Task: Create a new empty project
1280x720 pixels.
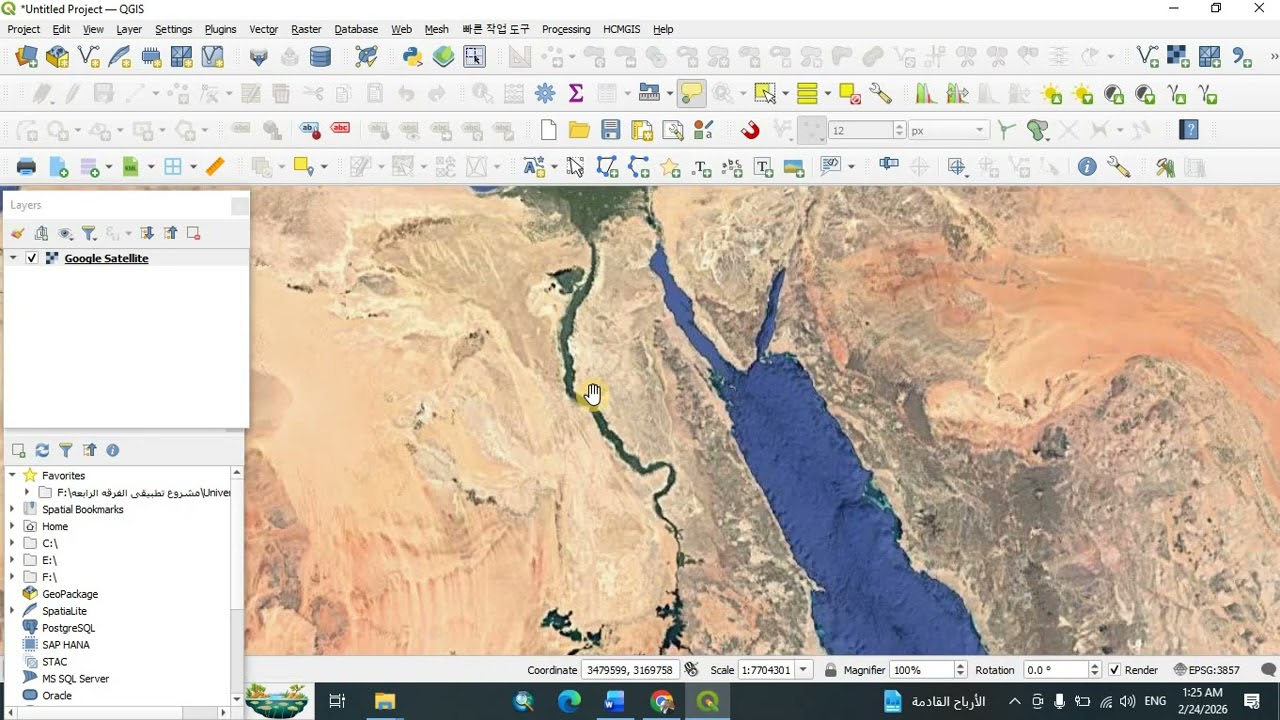Action: 548,130
